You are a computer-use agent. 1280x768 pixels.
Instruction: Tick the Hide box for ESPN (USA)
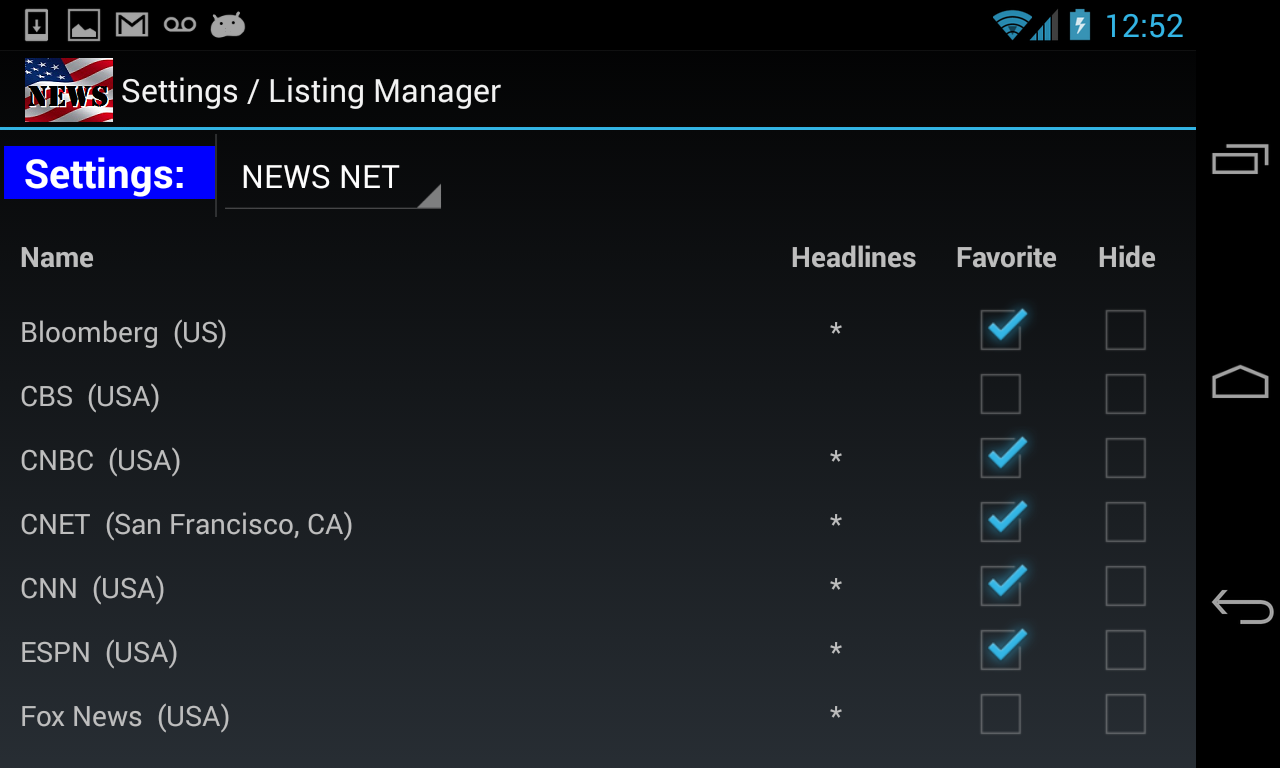click(1125, 650)
